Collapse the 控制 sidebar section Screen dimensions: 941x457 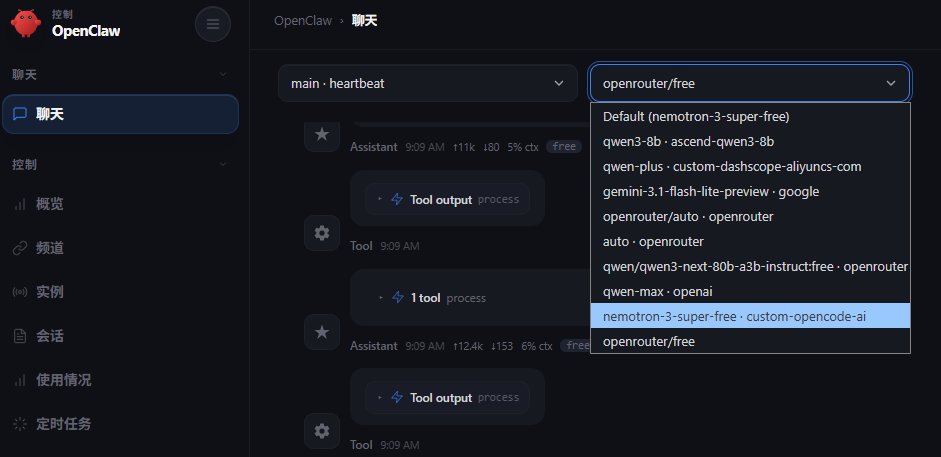222,164
